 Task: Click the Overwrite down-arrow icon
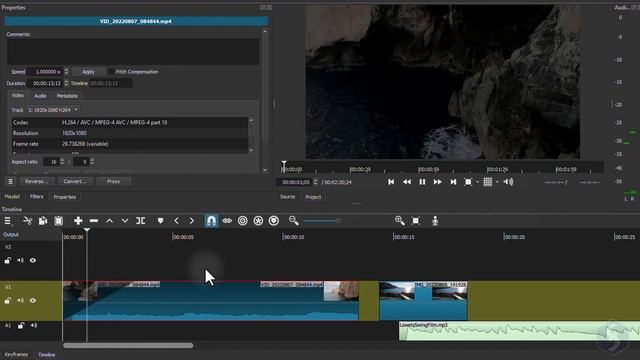click(x=125, y=221)
